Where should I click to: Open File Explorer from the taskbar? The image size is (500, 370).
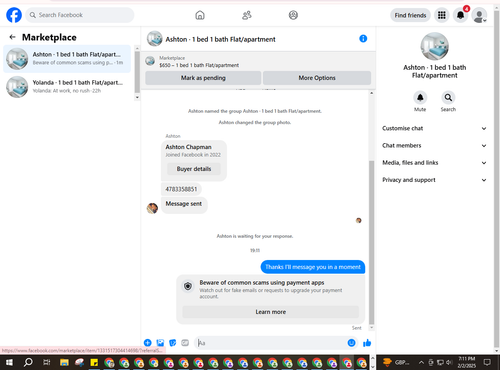pyautogui.click(x=64, y=362)
